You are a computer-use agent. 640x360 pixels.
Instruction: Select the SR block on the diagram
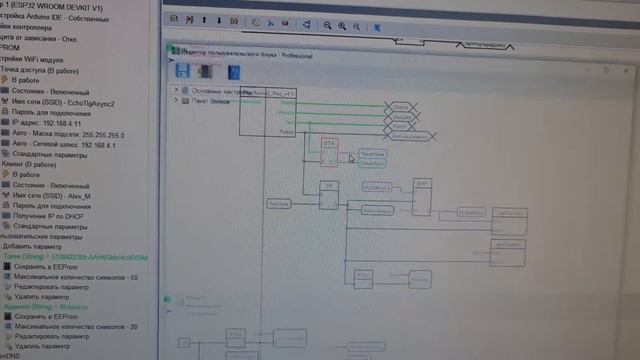point(329,195)
